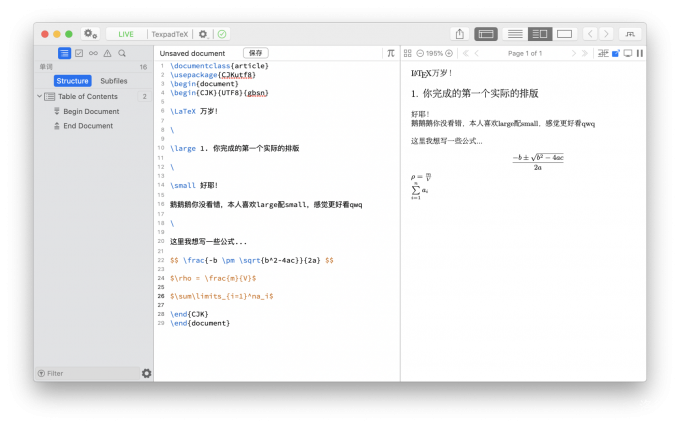
Task: Select the outline sidebar tab icon
Action: [x=64, y=53]
